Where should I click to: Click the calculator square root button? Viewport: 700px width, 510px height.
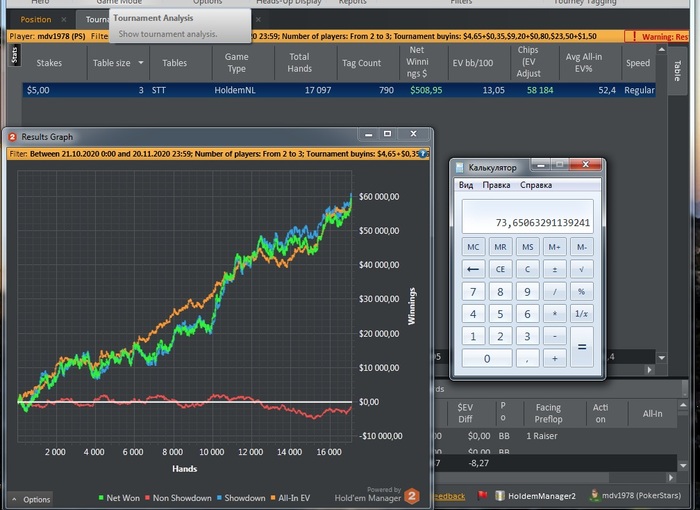pos(582,269)
